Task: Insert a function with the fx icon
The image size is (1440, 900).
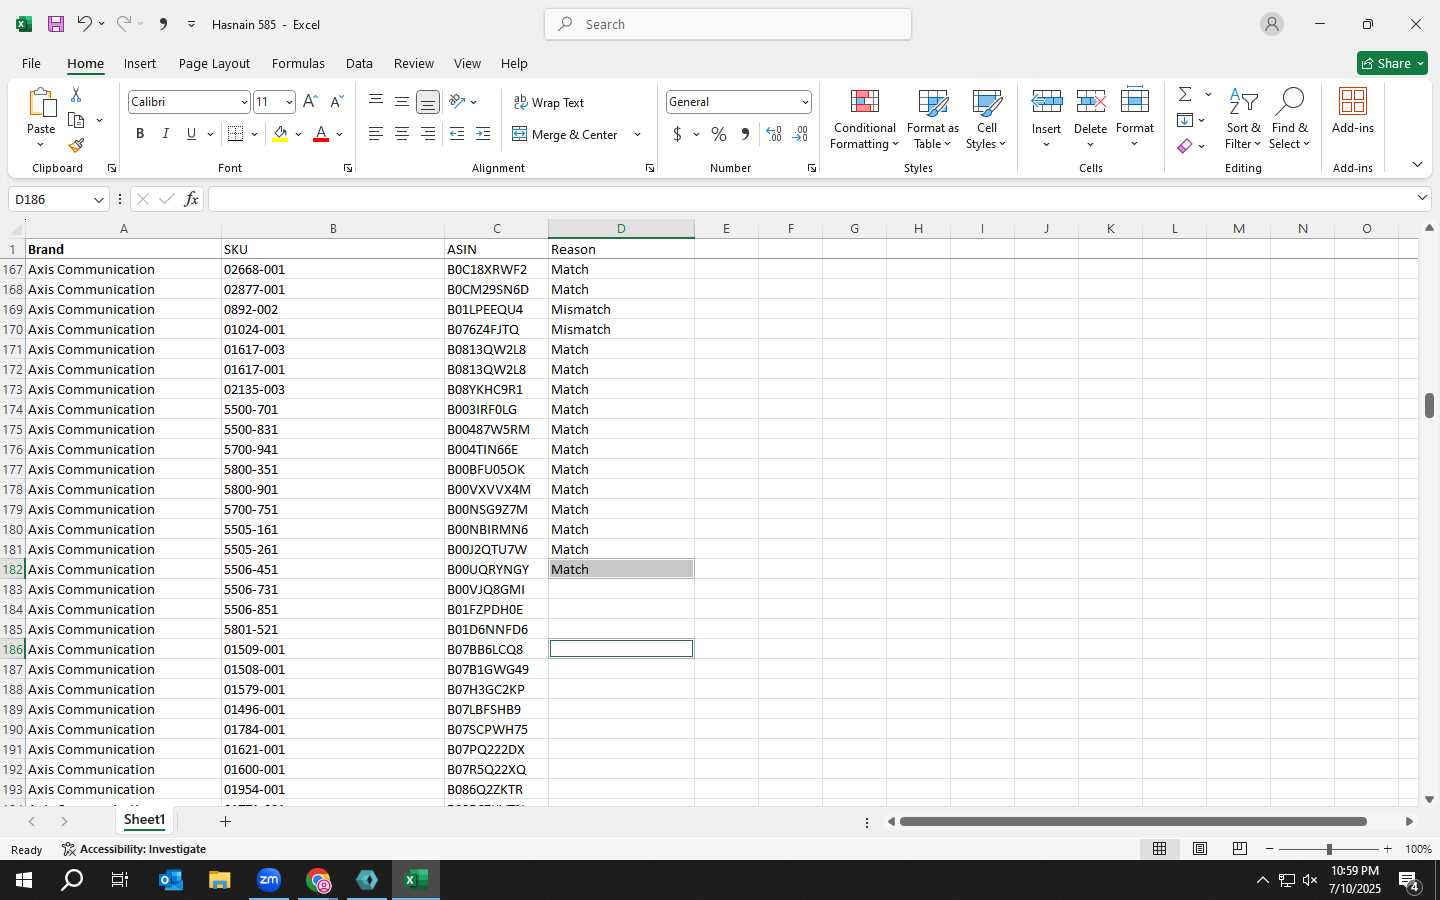Action: 191,199
